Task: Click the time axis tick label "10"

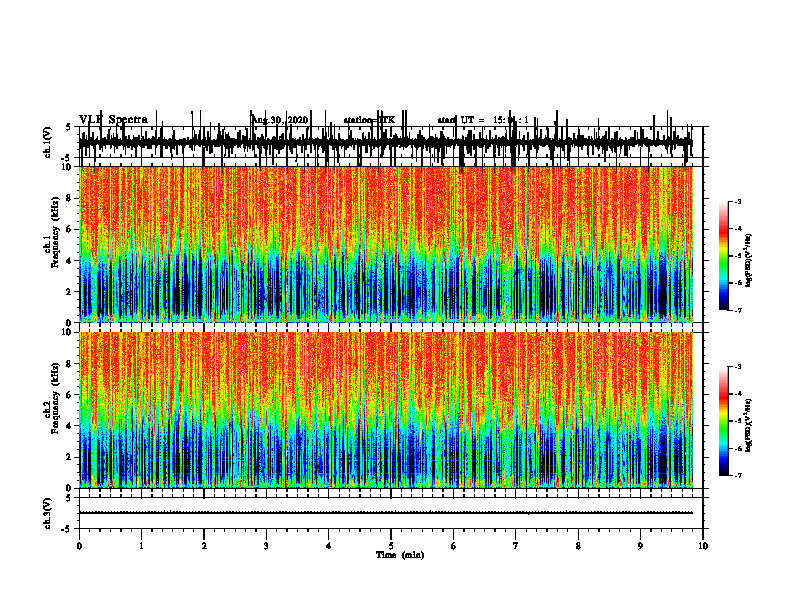Action: click(703, 546)
